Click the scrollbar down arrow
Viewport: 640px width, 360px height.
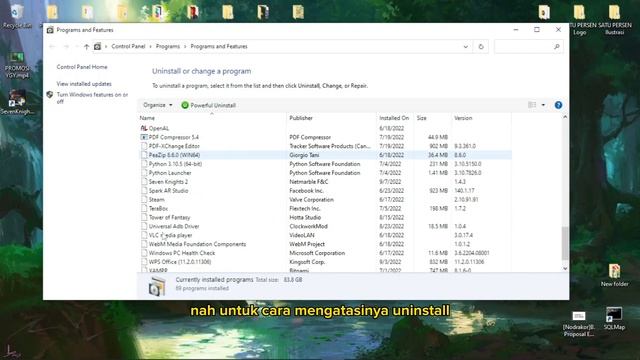(x=565, y=269)
